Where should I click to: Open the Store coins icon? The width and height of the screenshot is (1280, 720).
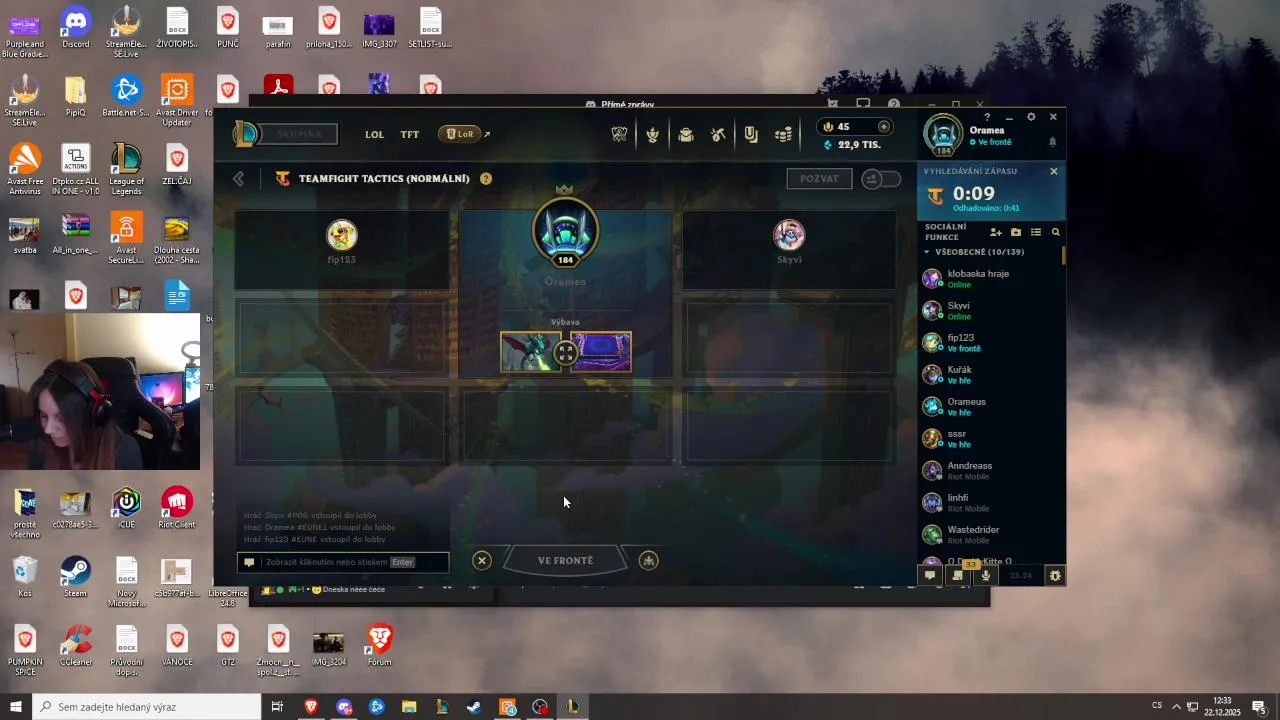tap(784, 134)
